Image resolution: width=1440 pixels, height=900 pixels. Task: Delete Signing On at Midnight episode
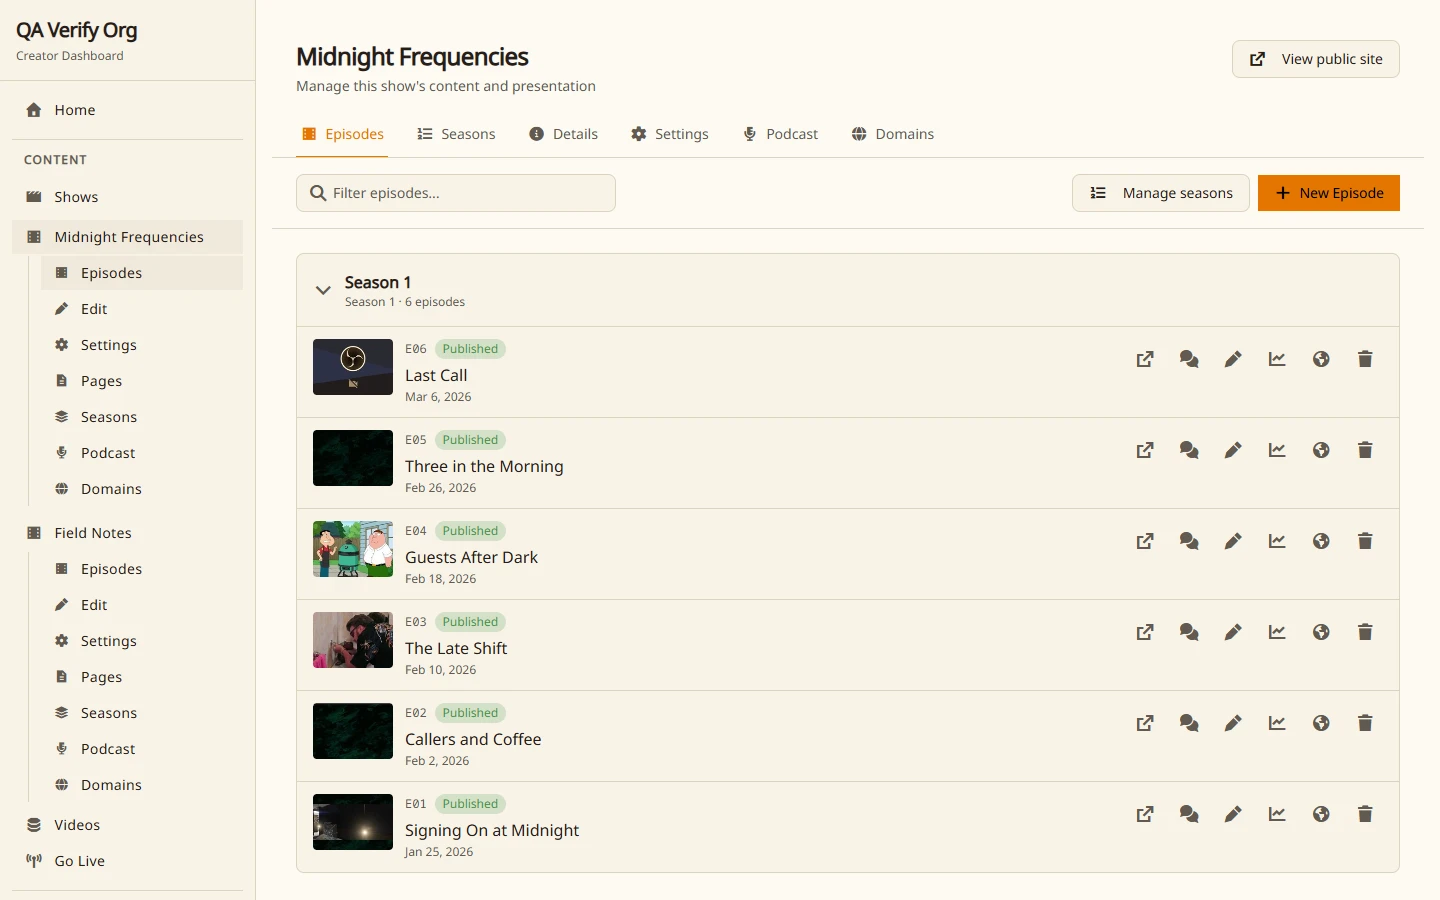1365,814
